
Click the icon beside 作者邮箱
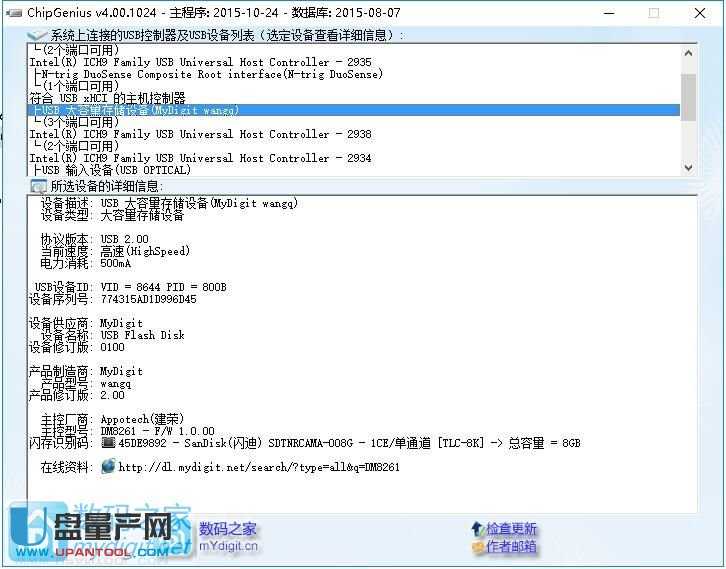pos(477,547)
